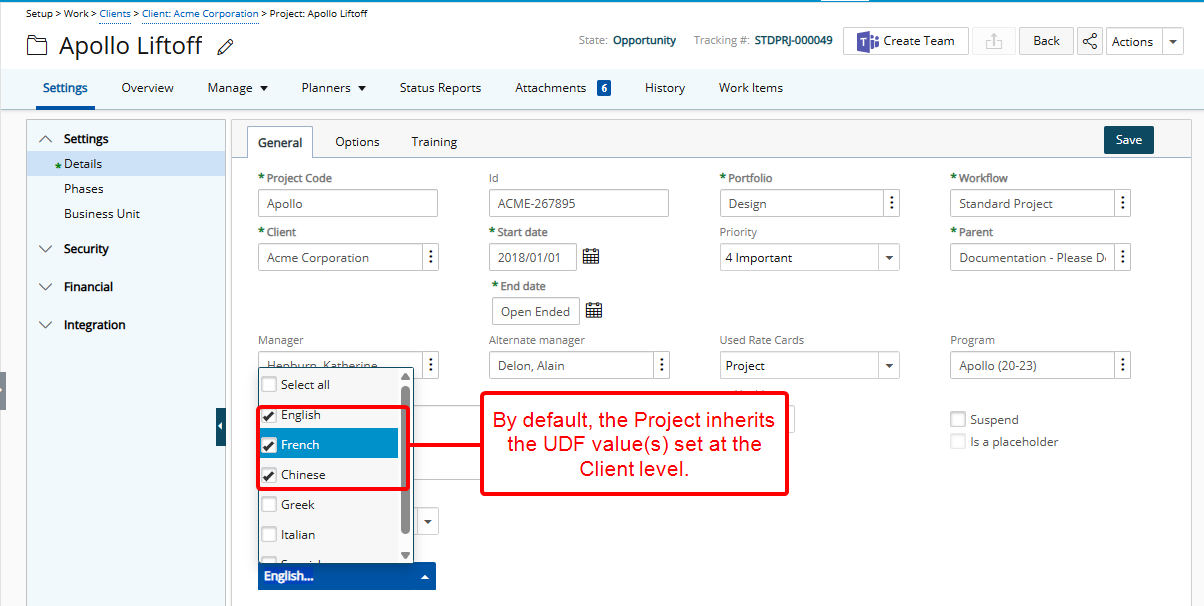
Task: Click the Project Code input field
Action: [348, 203]
